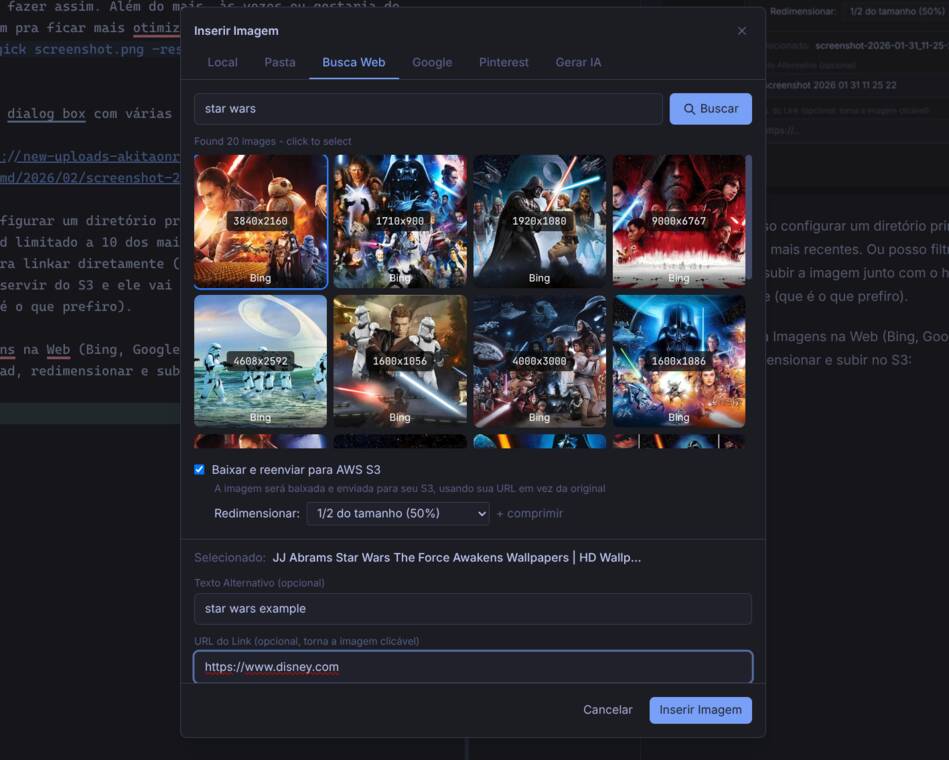Close the Inserir Imagem dialog
Screen dimensions: 949x760
point(741,31)
